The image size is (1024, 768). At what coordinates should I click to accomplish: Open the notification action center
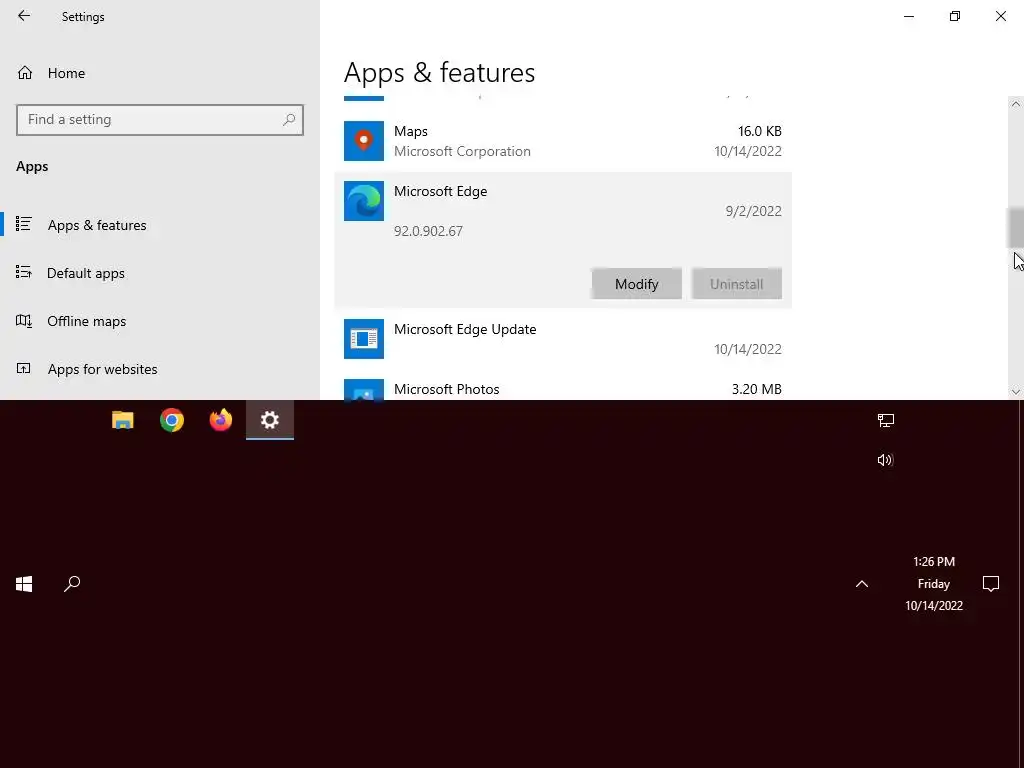(x=991, y=584)
